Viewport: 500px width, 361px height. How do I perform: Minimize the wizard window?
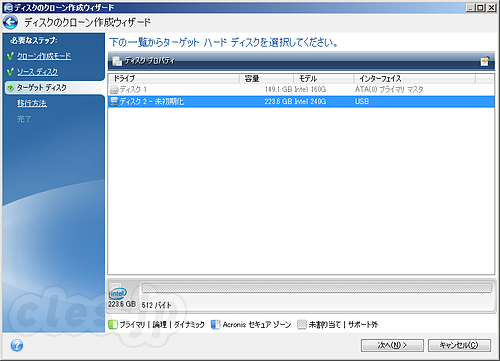coord(470,7)
